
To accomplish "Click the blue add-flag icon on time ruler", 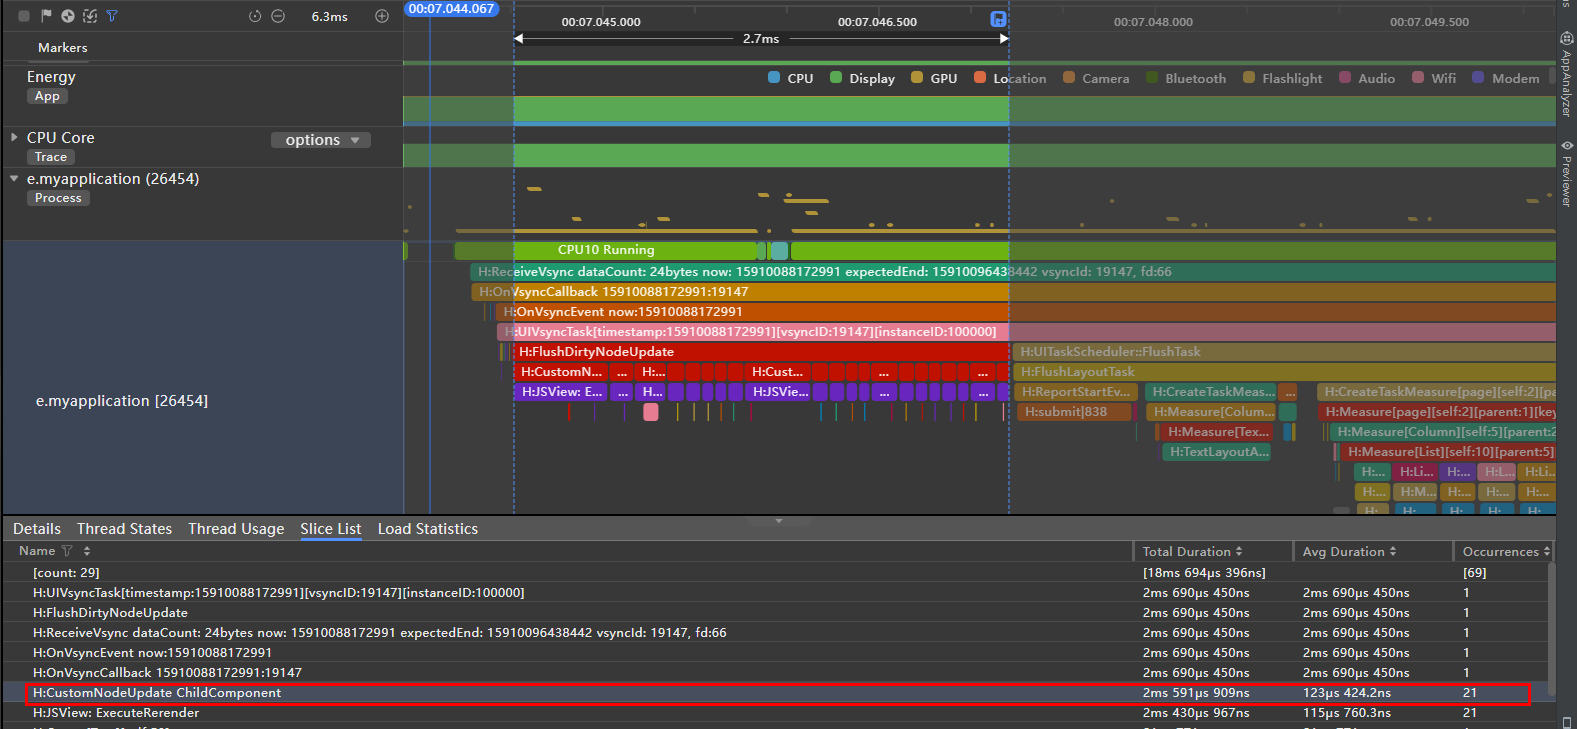I will 998,19.
